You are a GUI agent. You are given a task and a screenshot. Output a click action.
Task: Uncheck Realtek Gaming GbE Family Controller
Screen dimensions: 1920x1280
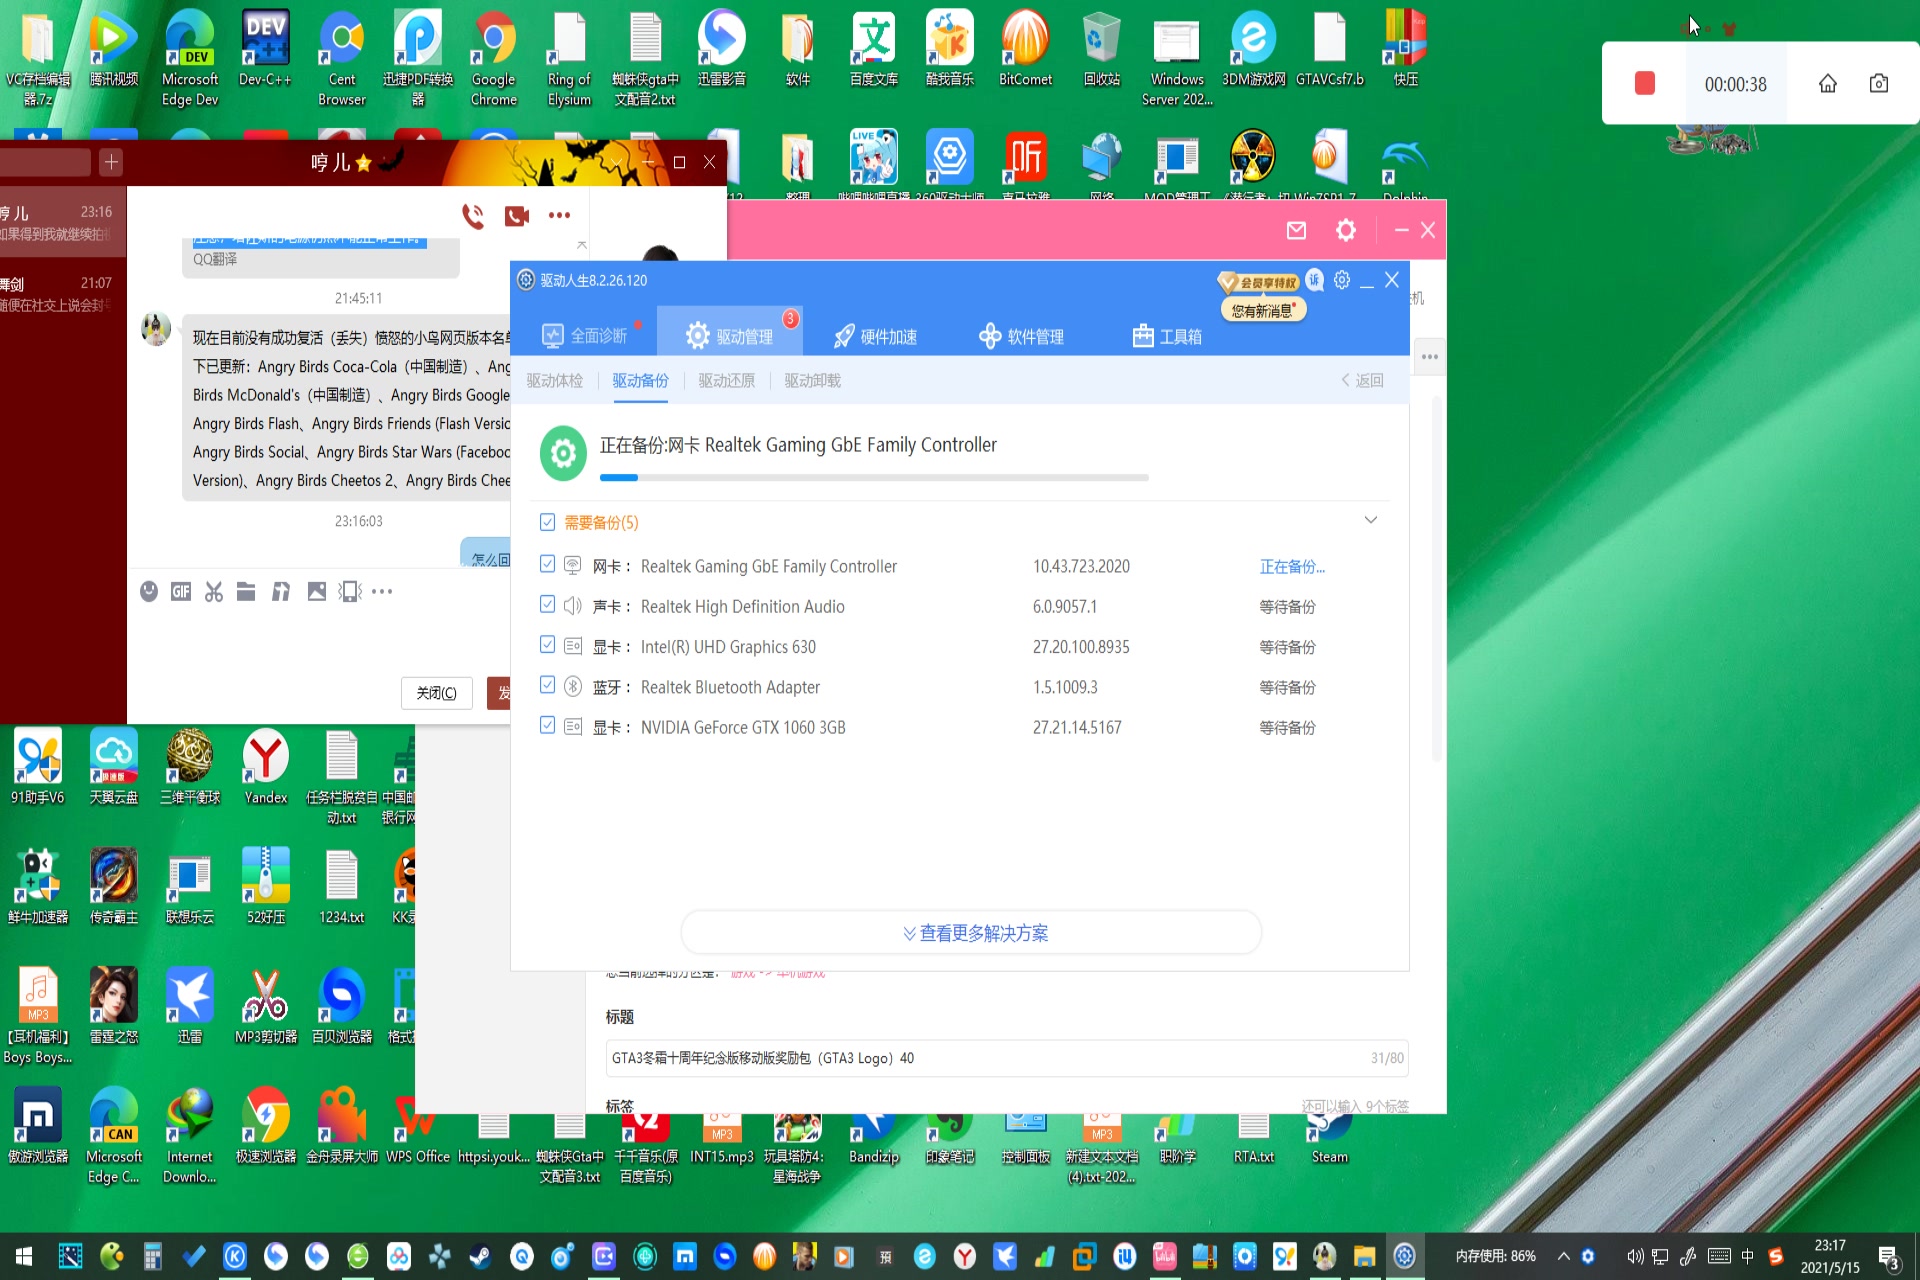[x=547, y=564]
